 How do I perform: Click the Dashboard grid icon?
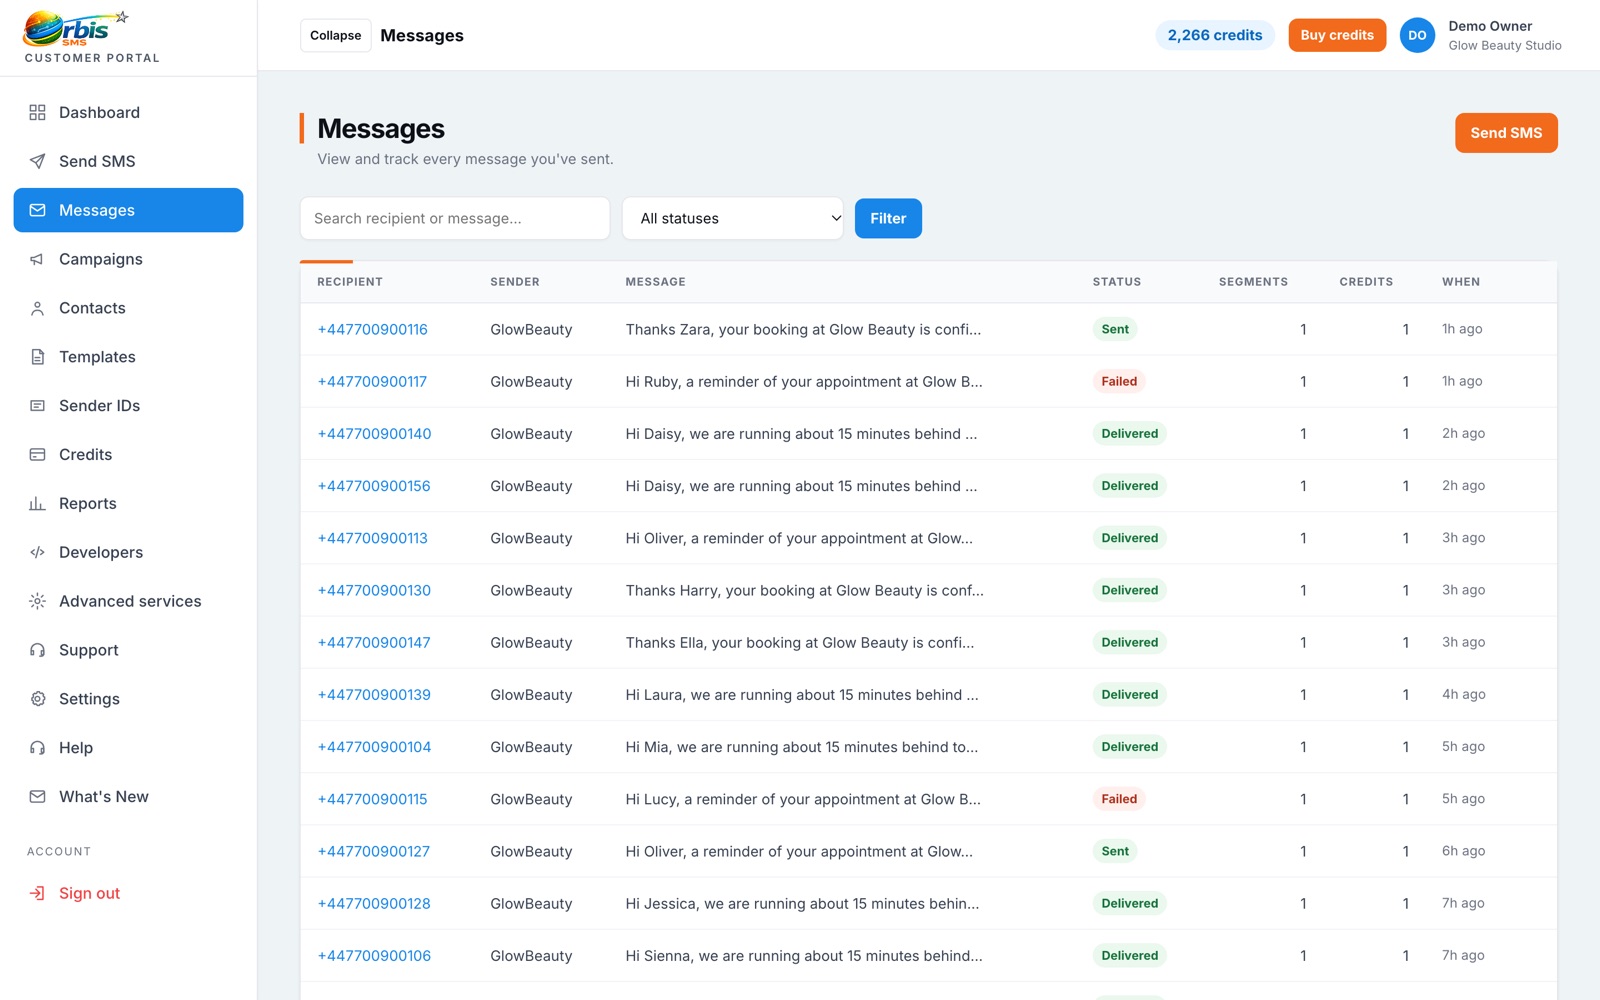37,112
